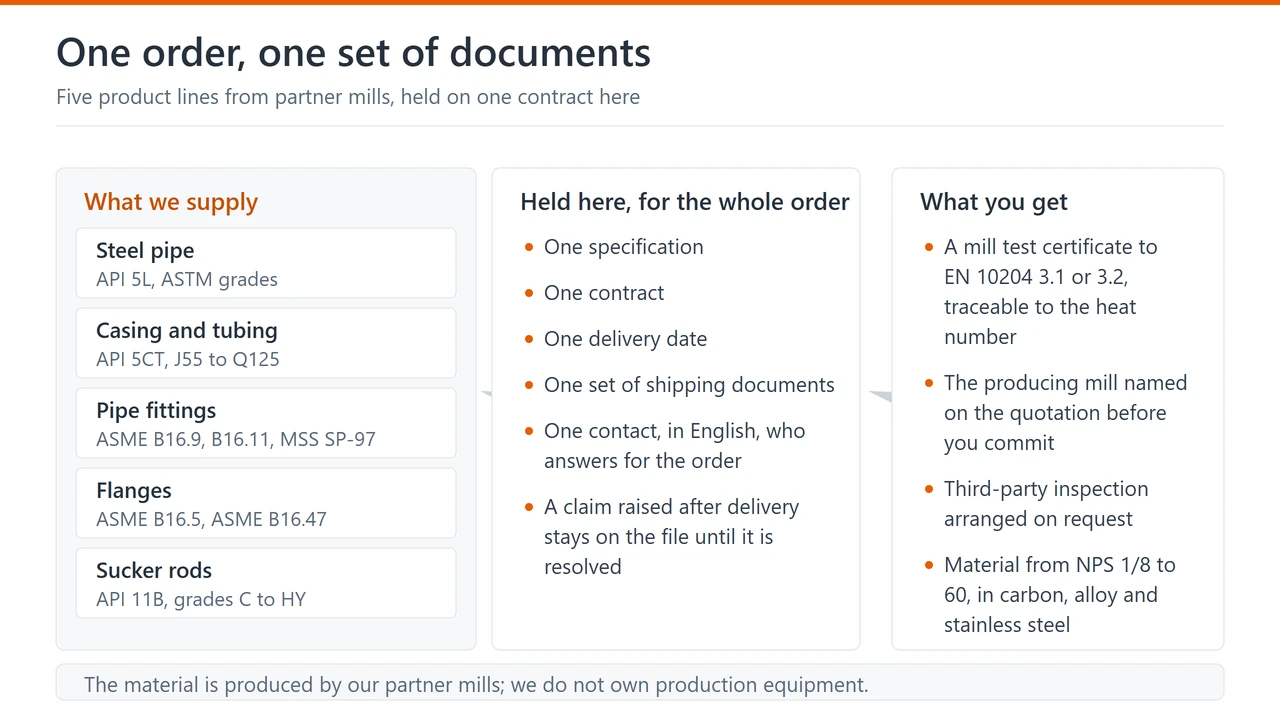Select the 'Sucker rods' card title

[x=154, y=571]
